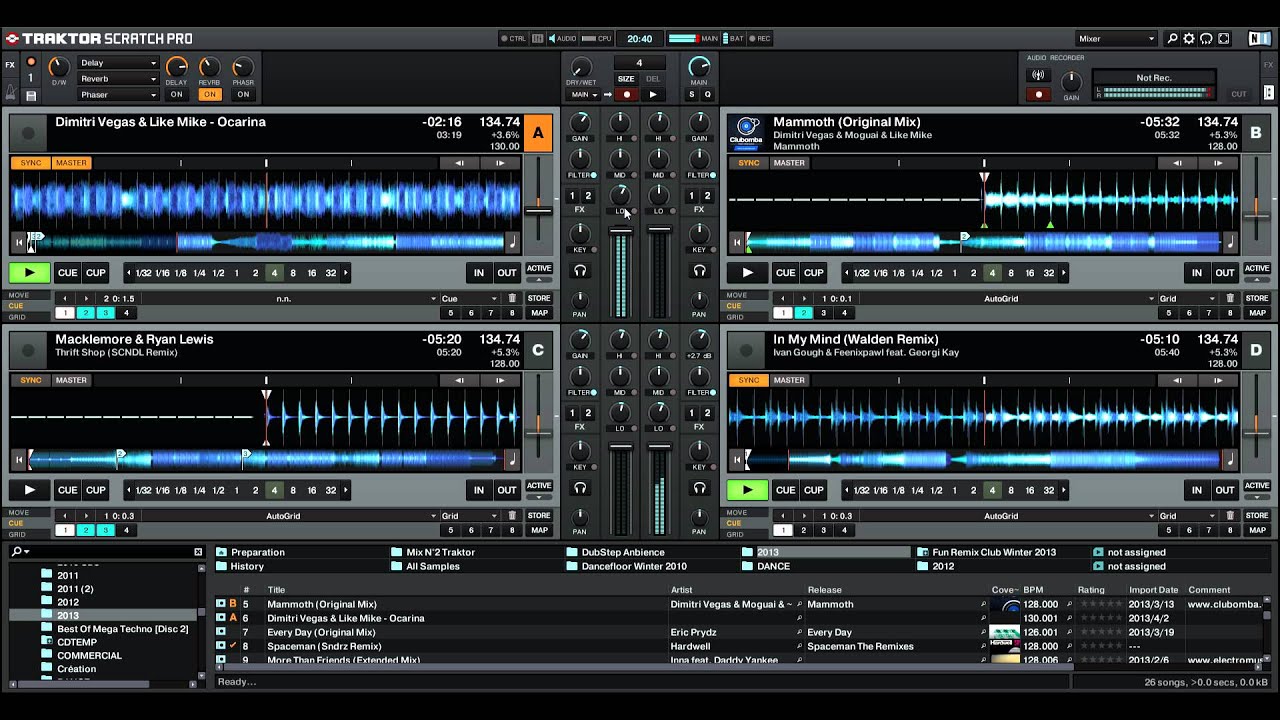Toggle SYNC on Deck A

coord(31,163)
